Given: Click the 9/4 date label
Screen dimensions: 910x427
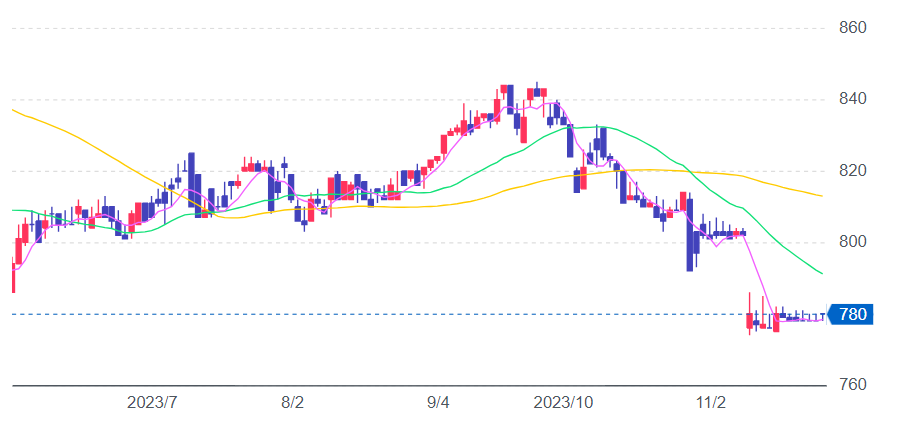Looking at the screenshot, I should pos(438,403).
